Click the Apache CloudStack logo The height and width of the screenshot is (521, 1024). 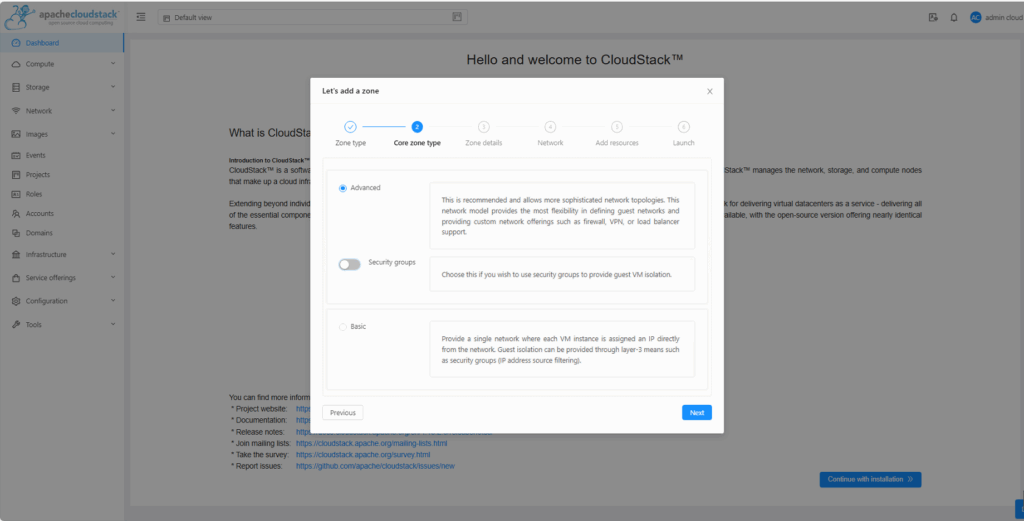click(x=61, y=17)
